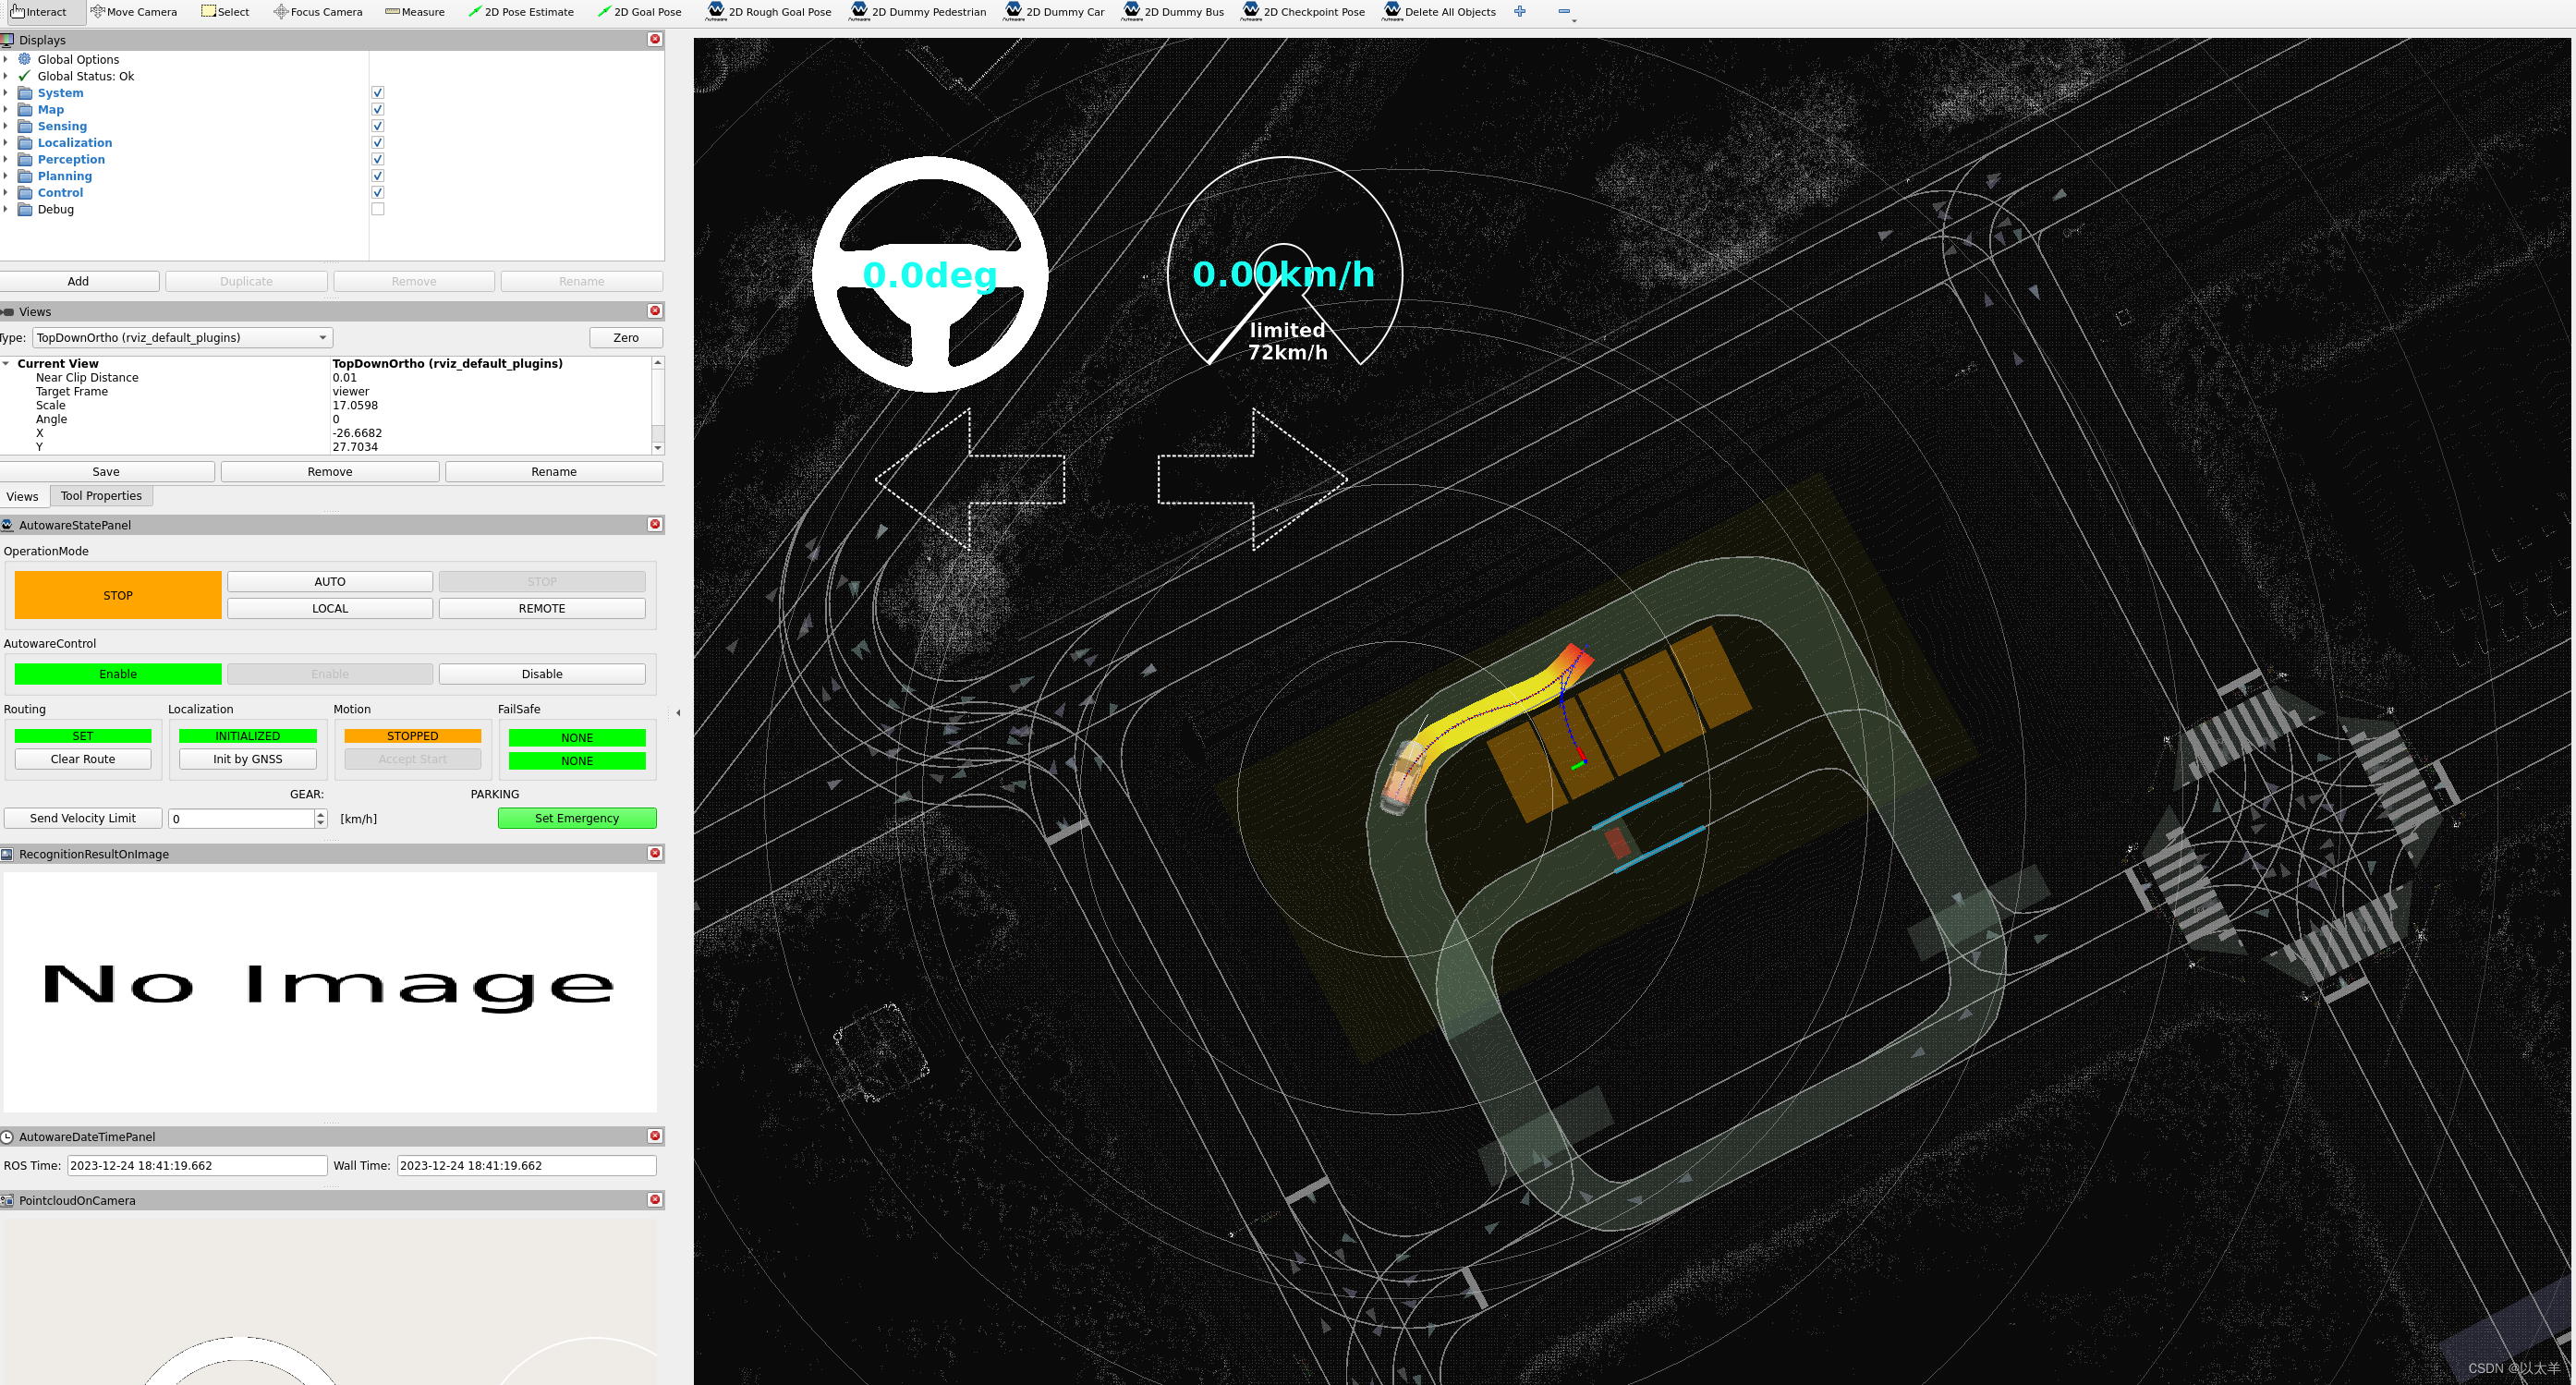Switch to the Tool Properties tab

[101, 496]
